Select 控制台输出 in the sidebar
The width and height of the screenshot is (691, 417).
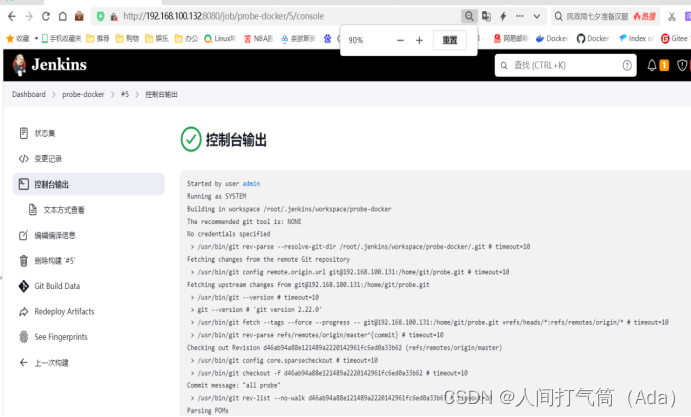click(89, 184)
